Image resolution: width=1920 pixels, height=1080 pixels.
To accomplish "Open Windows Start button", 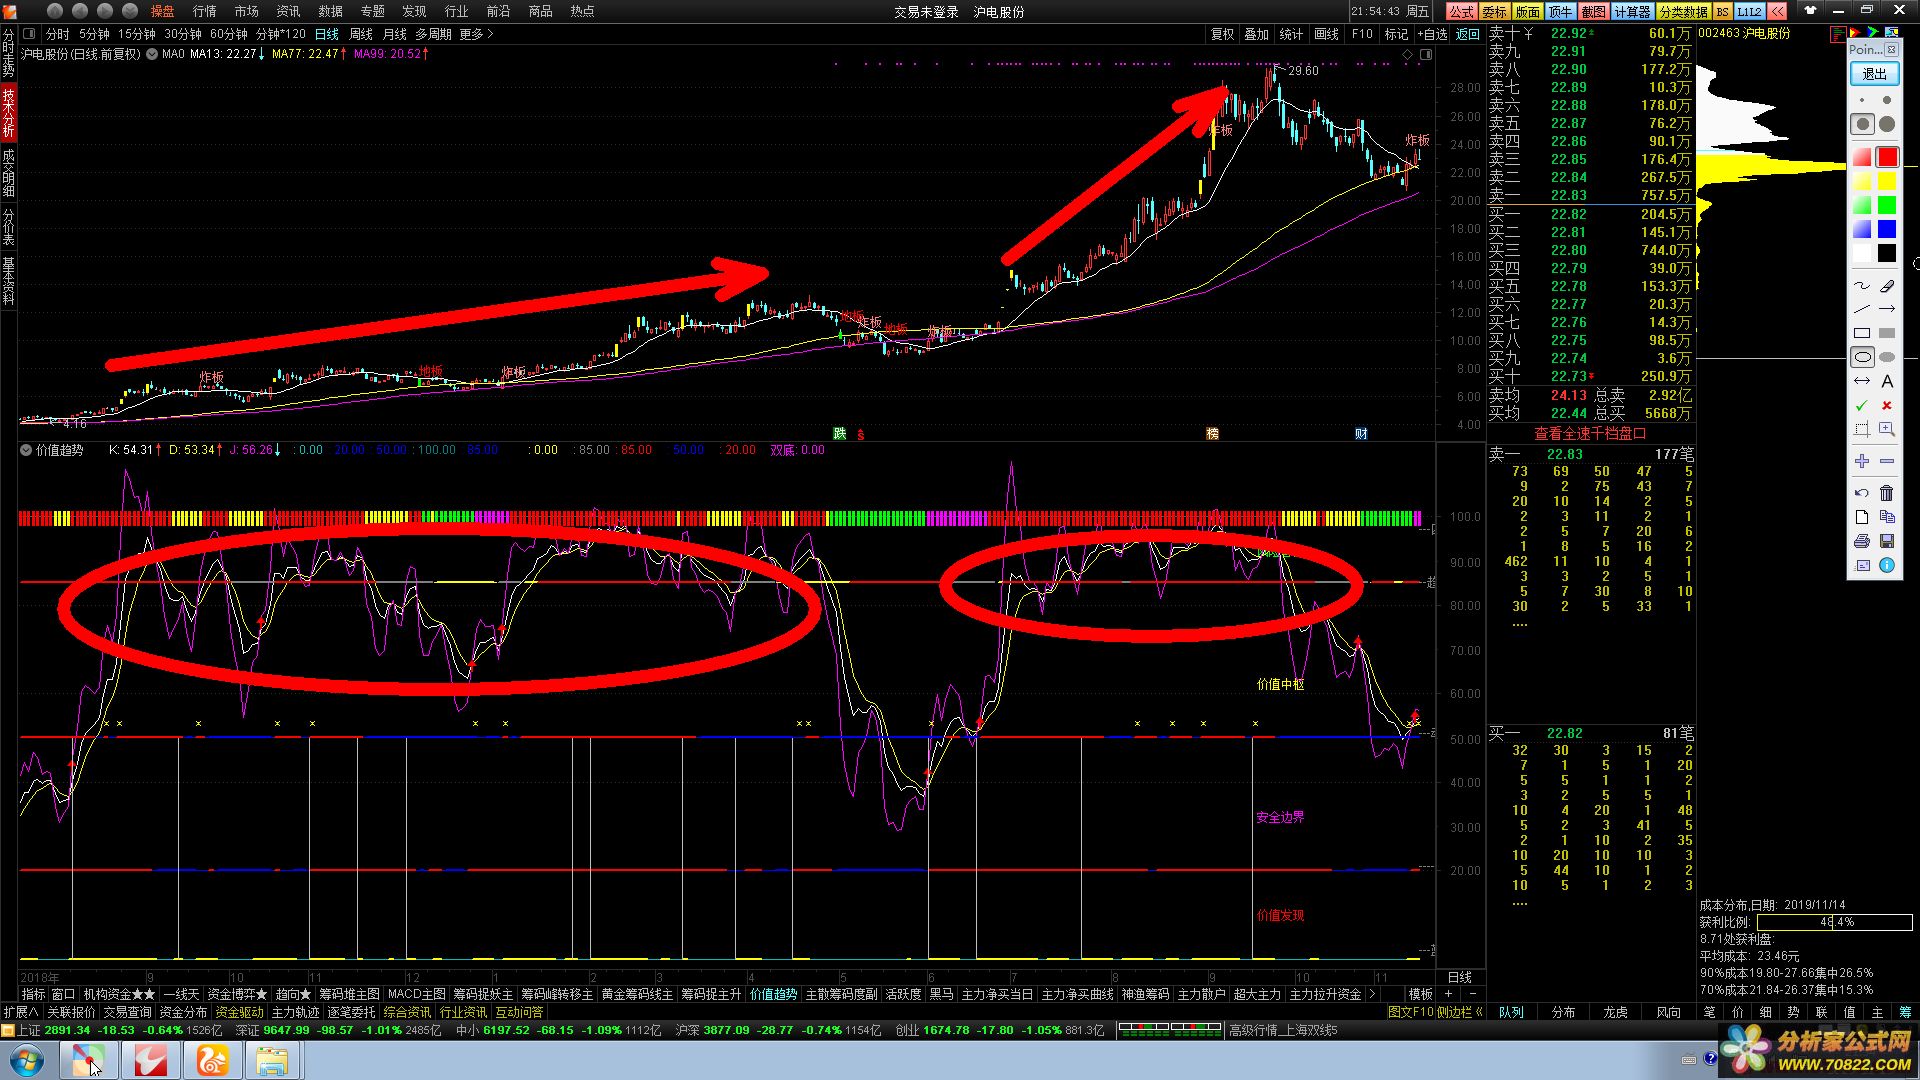I will [27, 1060].
